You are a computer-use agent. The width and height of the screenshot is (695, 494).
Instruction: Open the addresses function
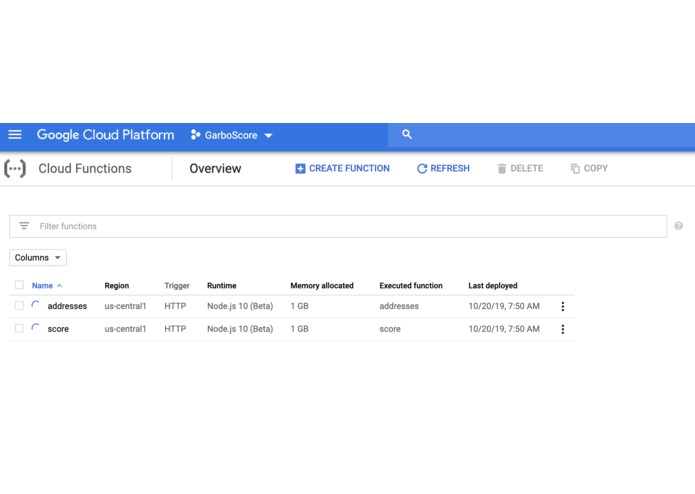pos(67,306)
